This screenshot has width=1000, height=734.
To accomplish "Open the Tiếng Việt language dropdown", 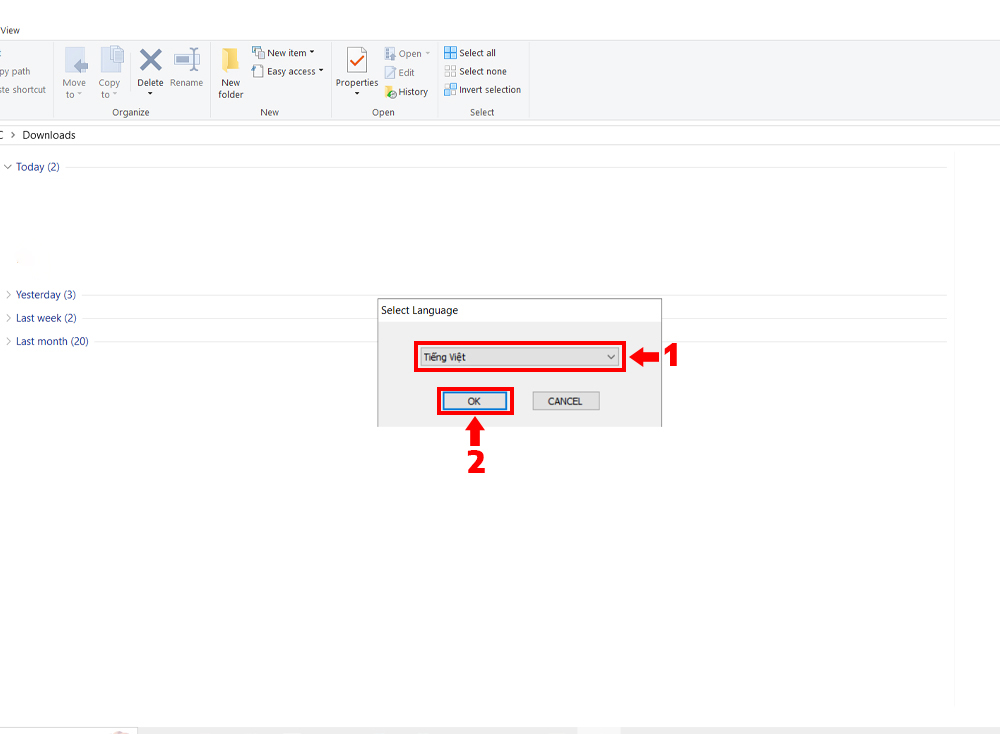I will click(x=519, y=356).
